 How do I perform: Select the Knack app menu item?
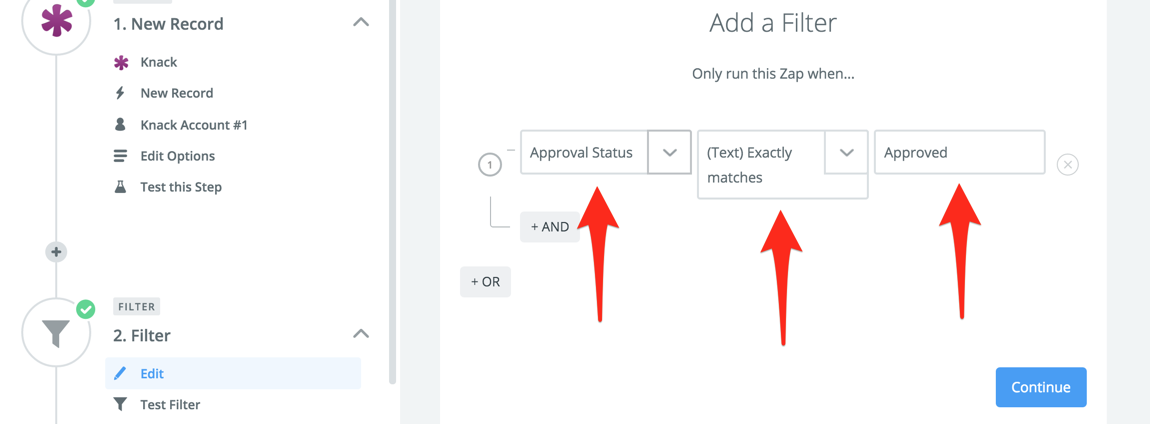pyautogui.click(x=158, y=62)
